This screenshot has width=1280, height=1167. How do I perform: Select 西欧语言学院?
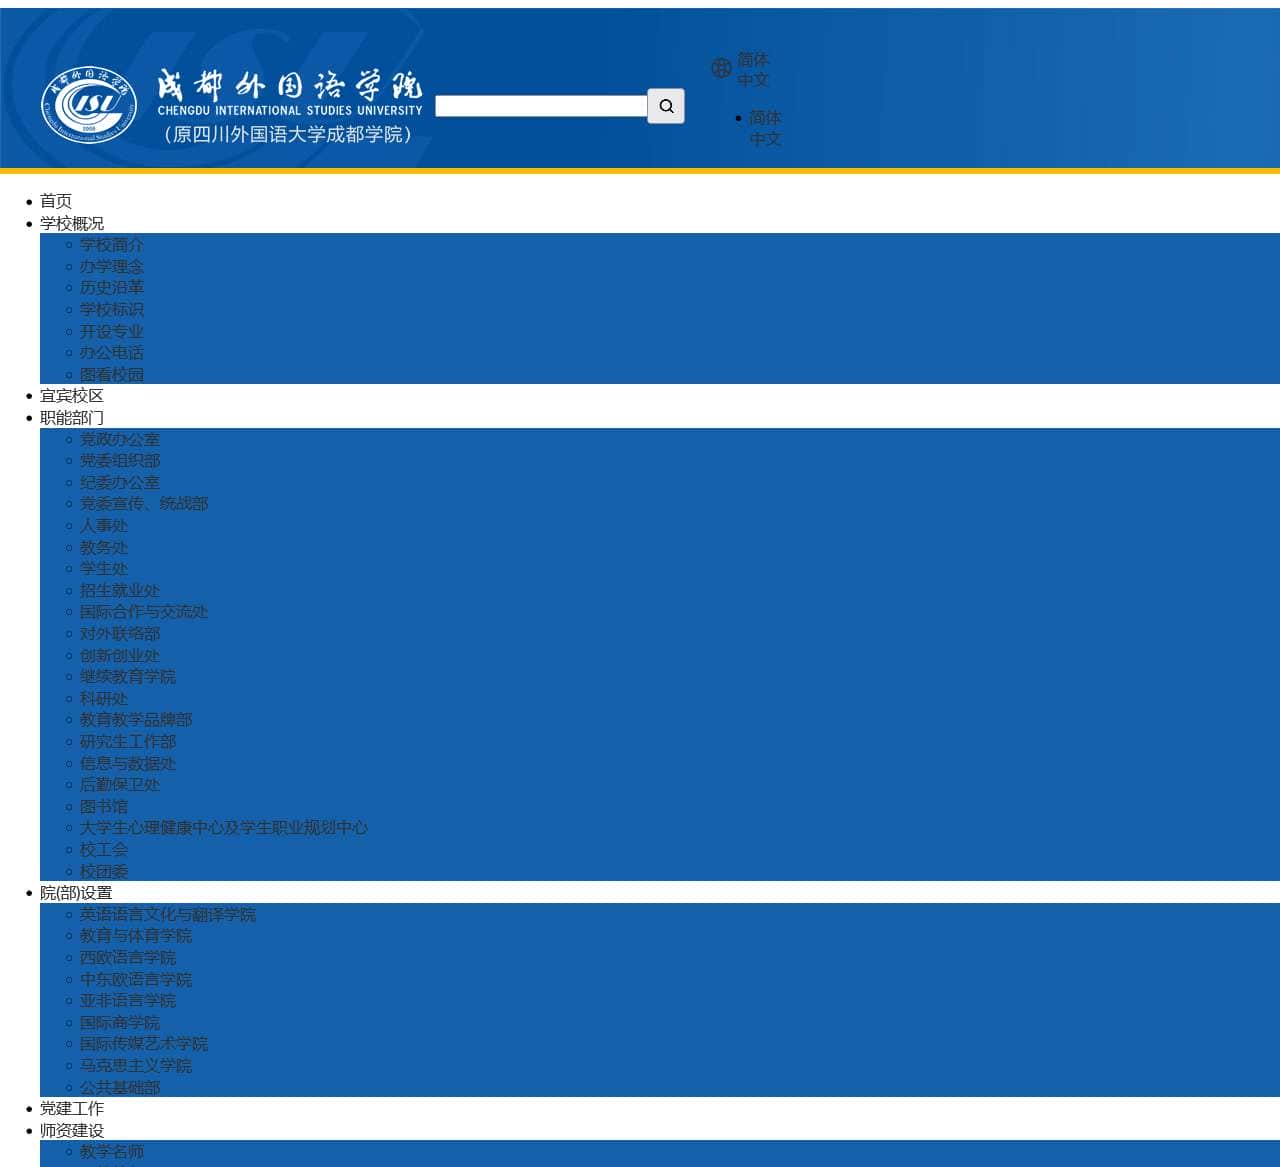coord(128,958)
